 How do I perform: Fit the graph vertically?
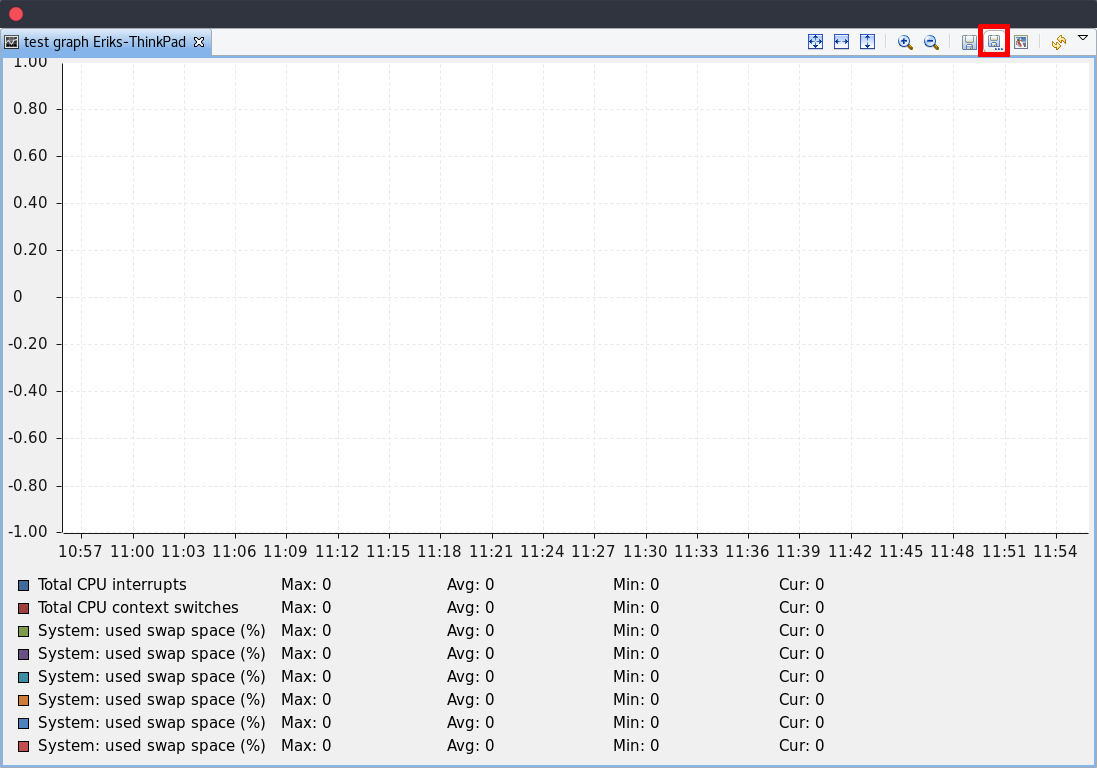tap(867, 41)
